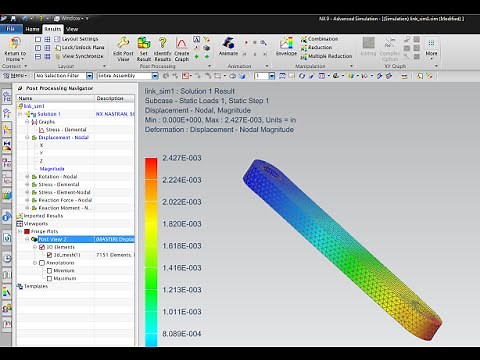Click Lock/Unlock Plane
Viewport: 480px width, 360px height.
pos(79,47)
